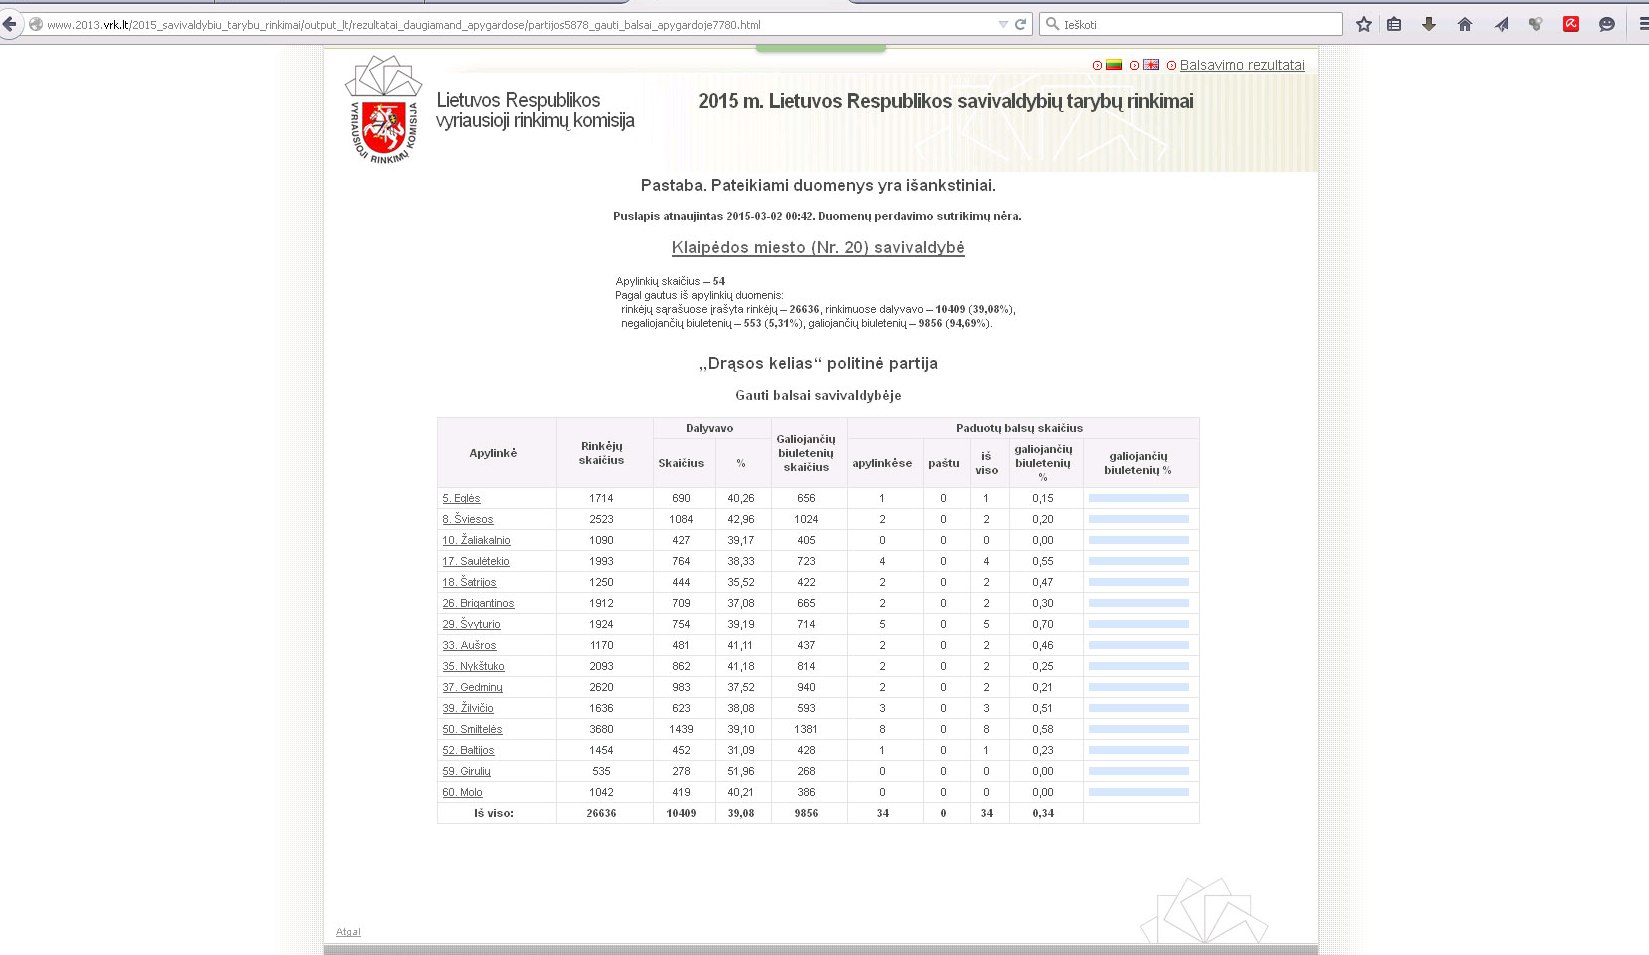The image size is (1649, 955).
Task: Open the browser hamburger menu
Action: 1642,24
